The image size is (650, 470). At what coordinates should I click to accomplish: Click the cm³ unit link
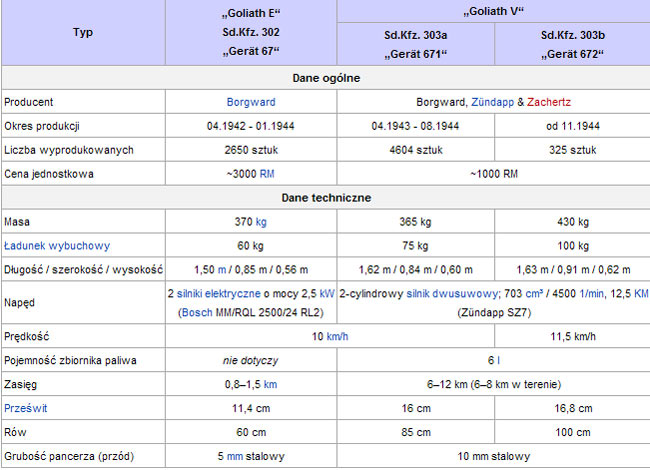click(x=534, y=294)
